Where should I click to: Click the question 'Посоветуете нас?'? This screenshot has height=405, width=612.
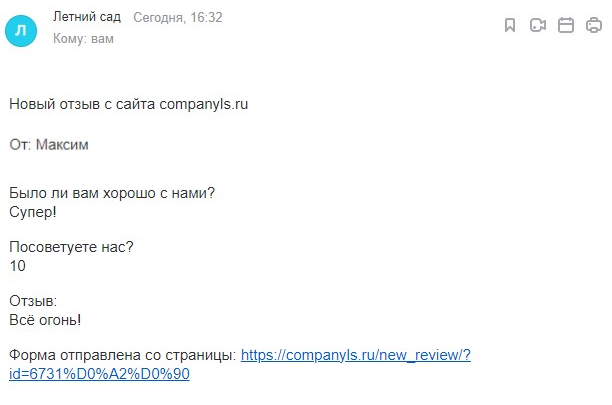coord(70,247)
